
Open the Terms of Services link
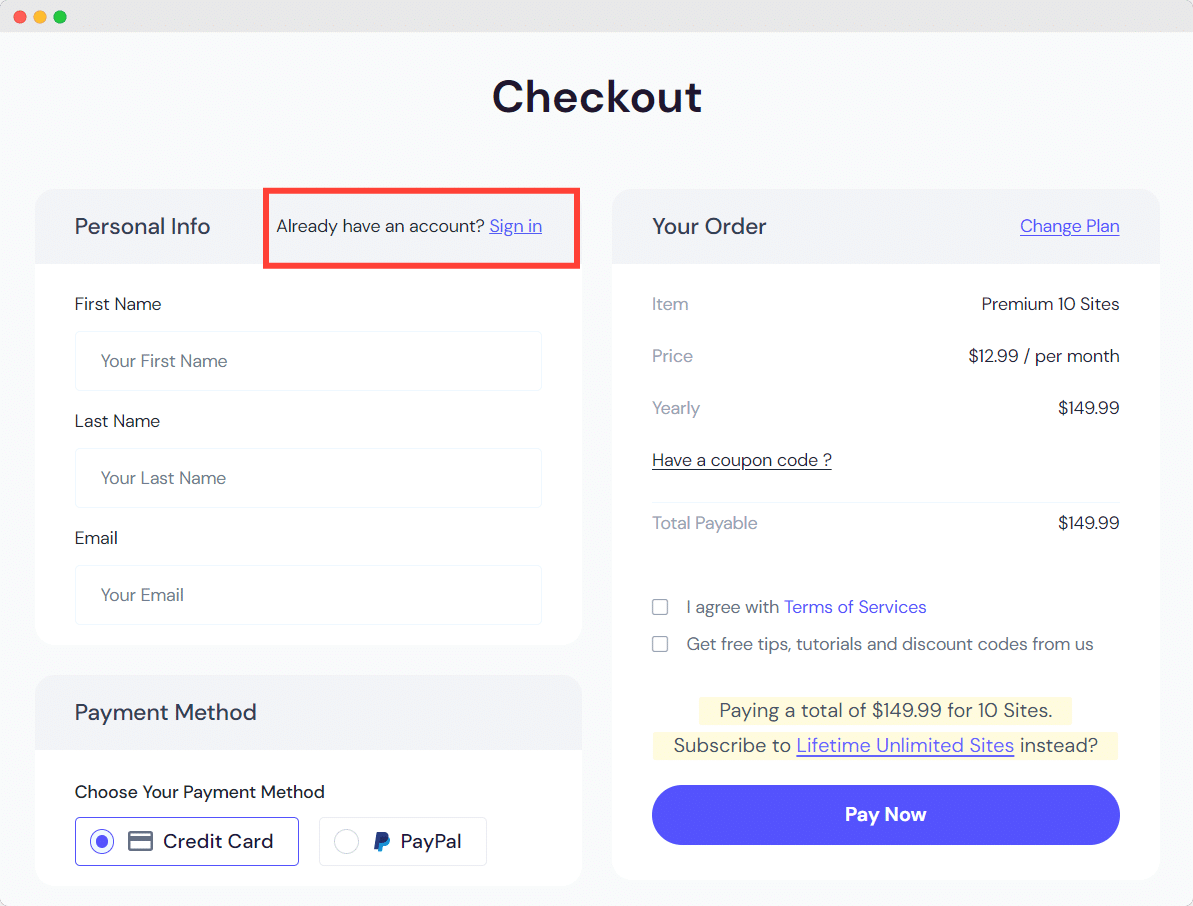855,607
